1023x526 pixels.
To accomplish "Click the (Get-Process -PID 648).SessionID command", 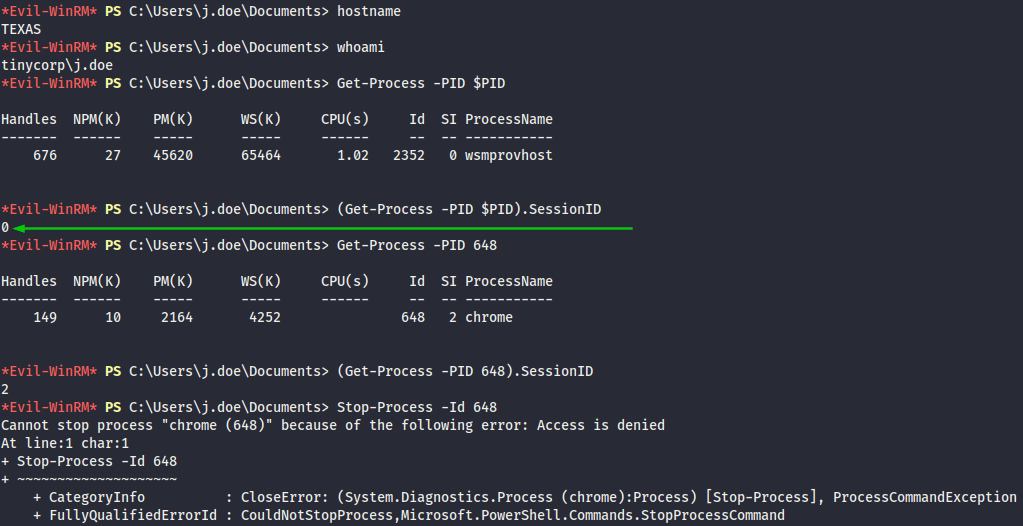I will pyautogui.click(x=465, y=371).
